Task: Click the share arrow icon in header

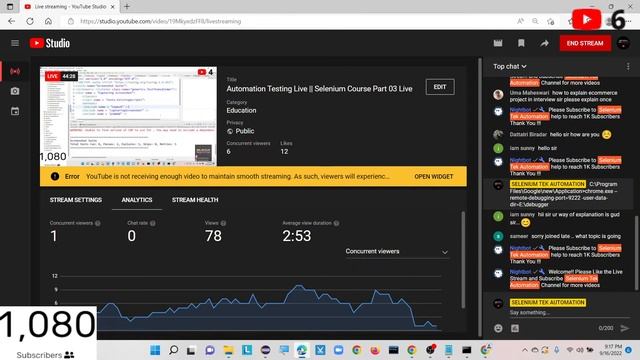Action: 544,43
